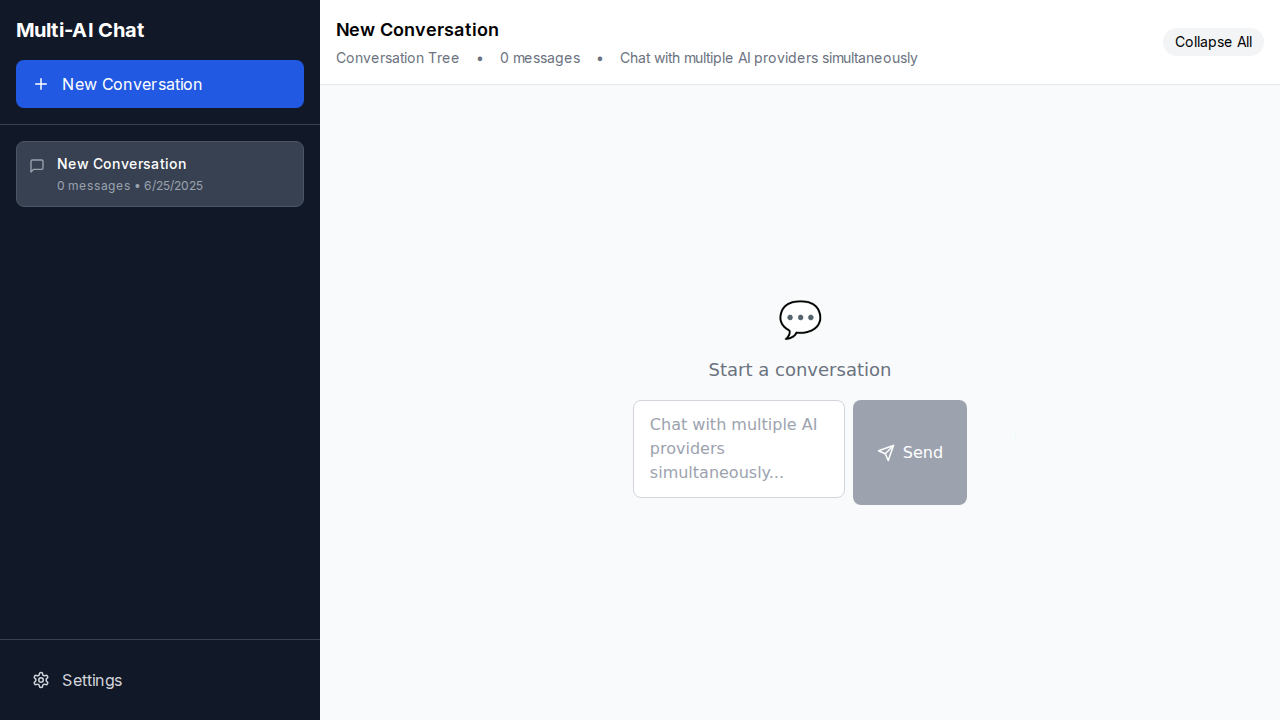
Task: Click 'Chat with multiple AI providers simultaneously' header text
Action: click(x=769, y=58)
